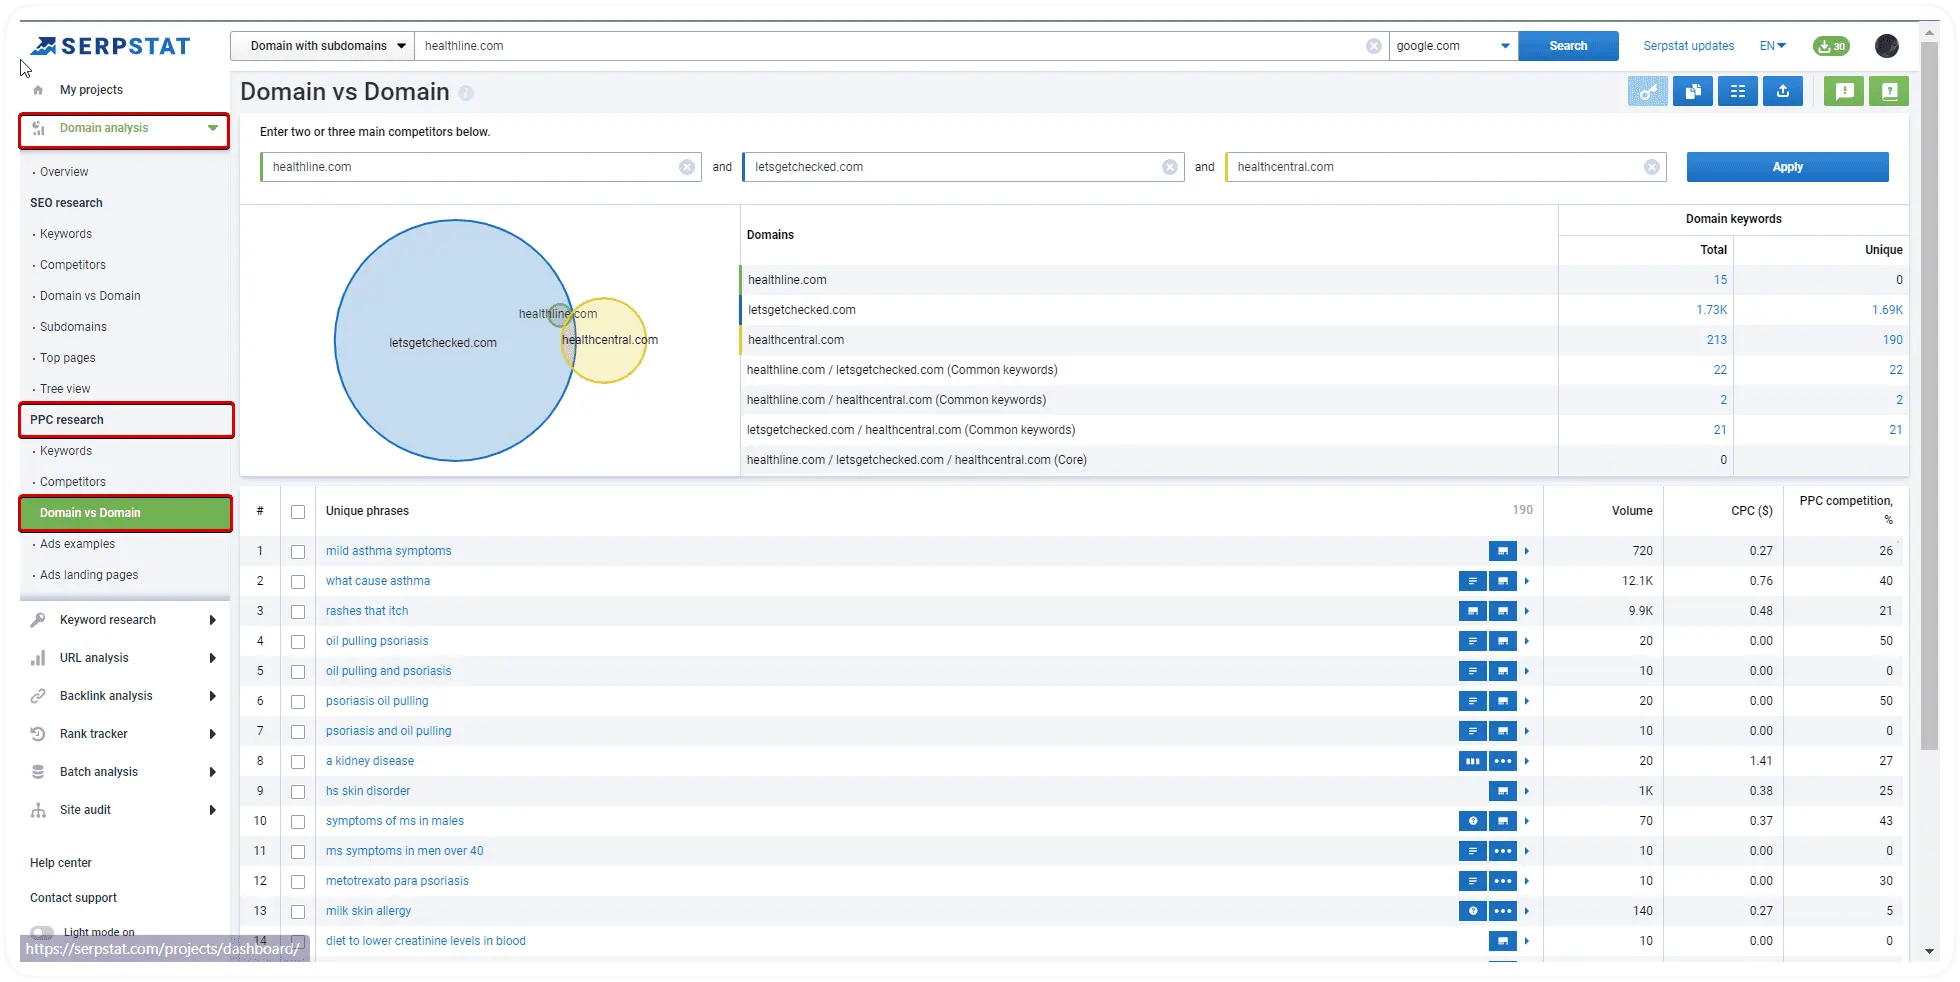Click the export upload arrow icon

pos(1783,92)
